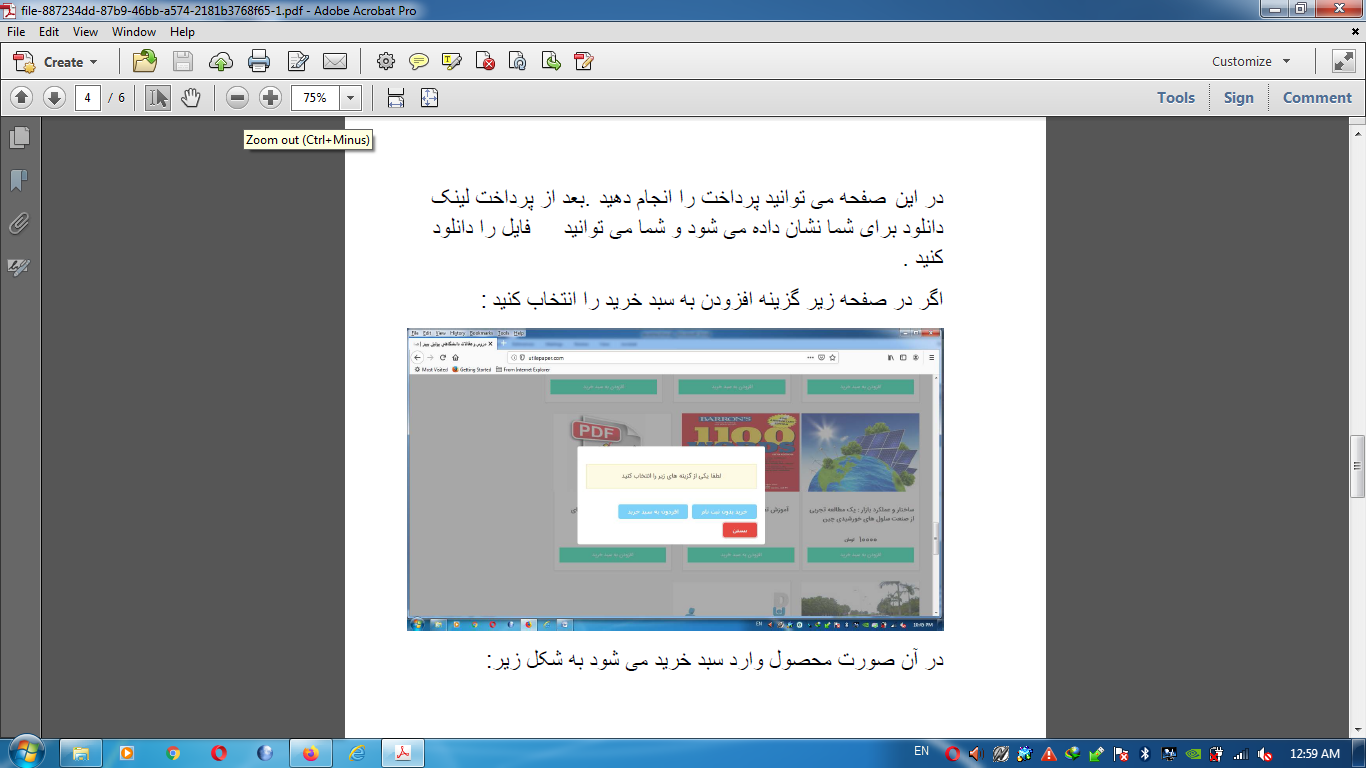Select the Highlight text tool

click(451, 62)
